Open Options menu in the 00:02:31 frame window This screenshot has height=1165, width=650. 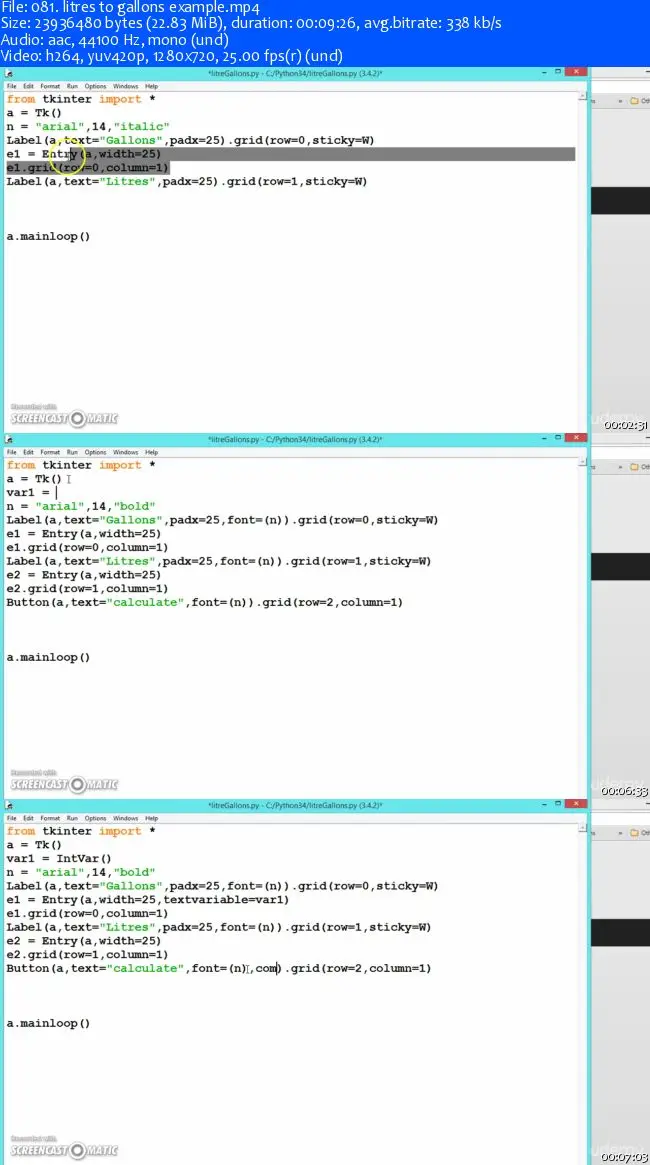pyautogui.click(x=95, y=86)
